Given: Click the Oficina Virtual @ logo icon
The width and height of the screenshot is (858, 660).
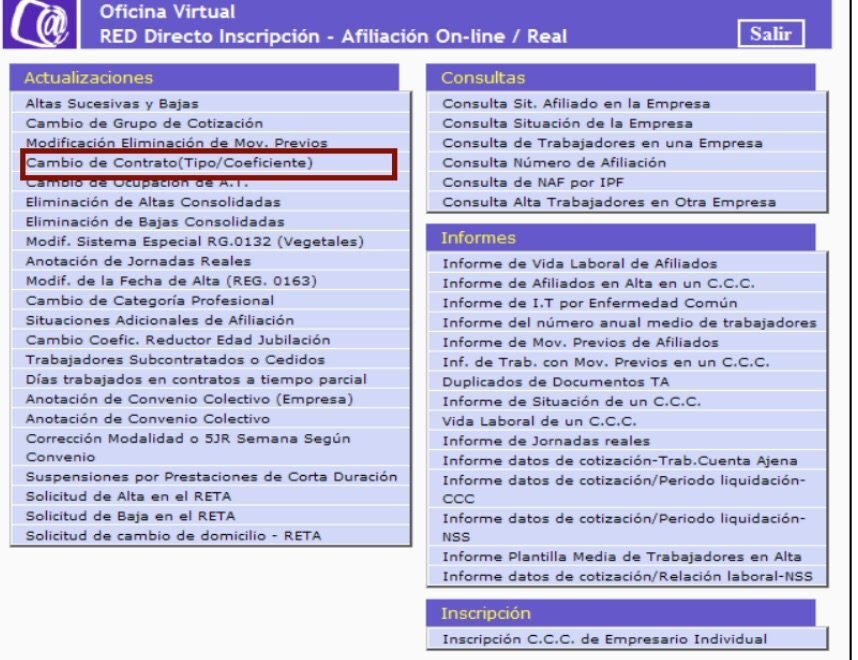Looking at the screenshot, I should tap(40, 24).
